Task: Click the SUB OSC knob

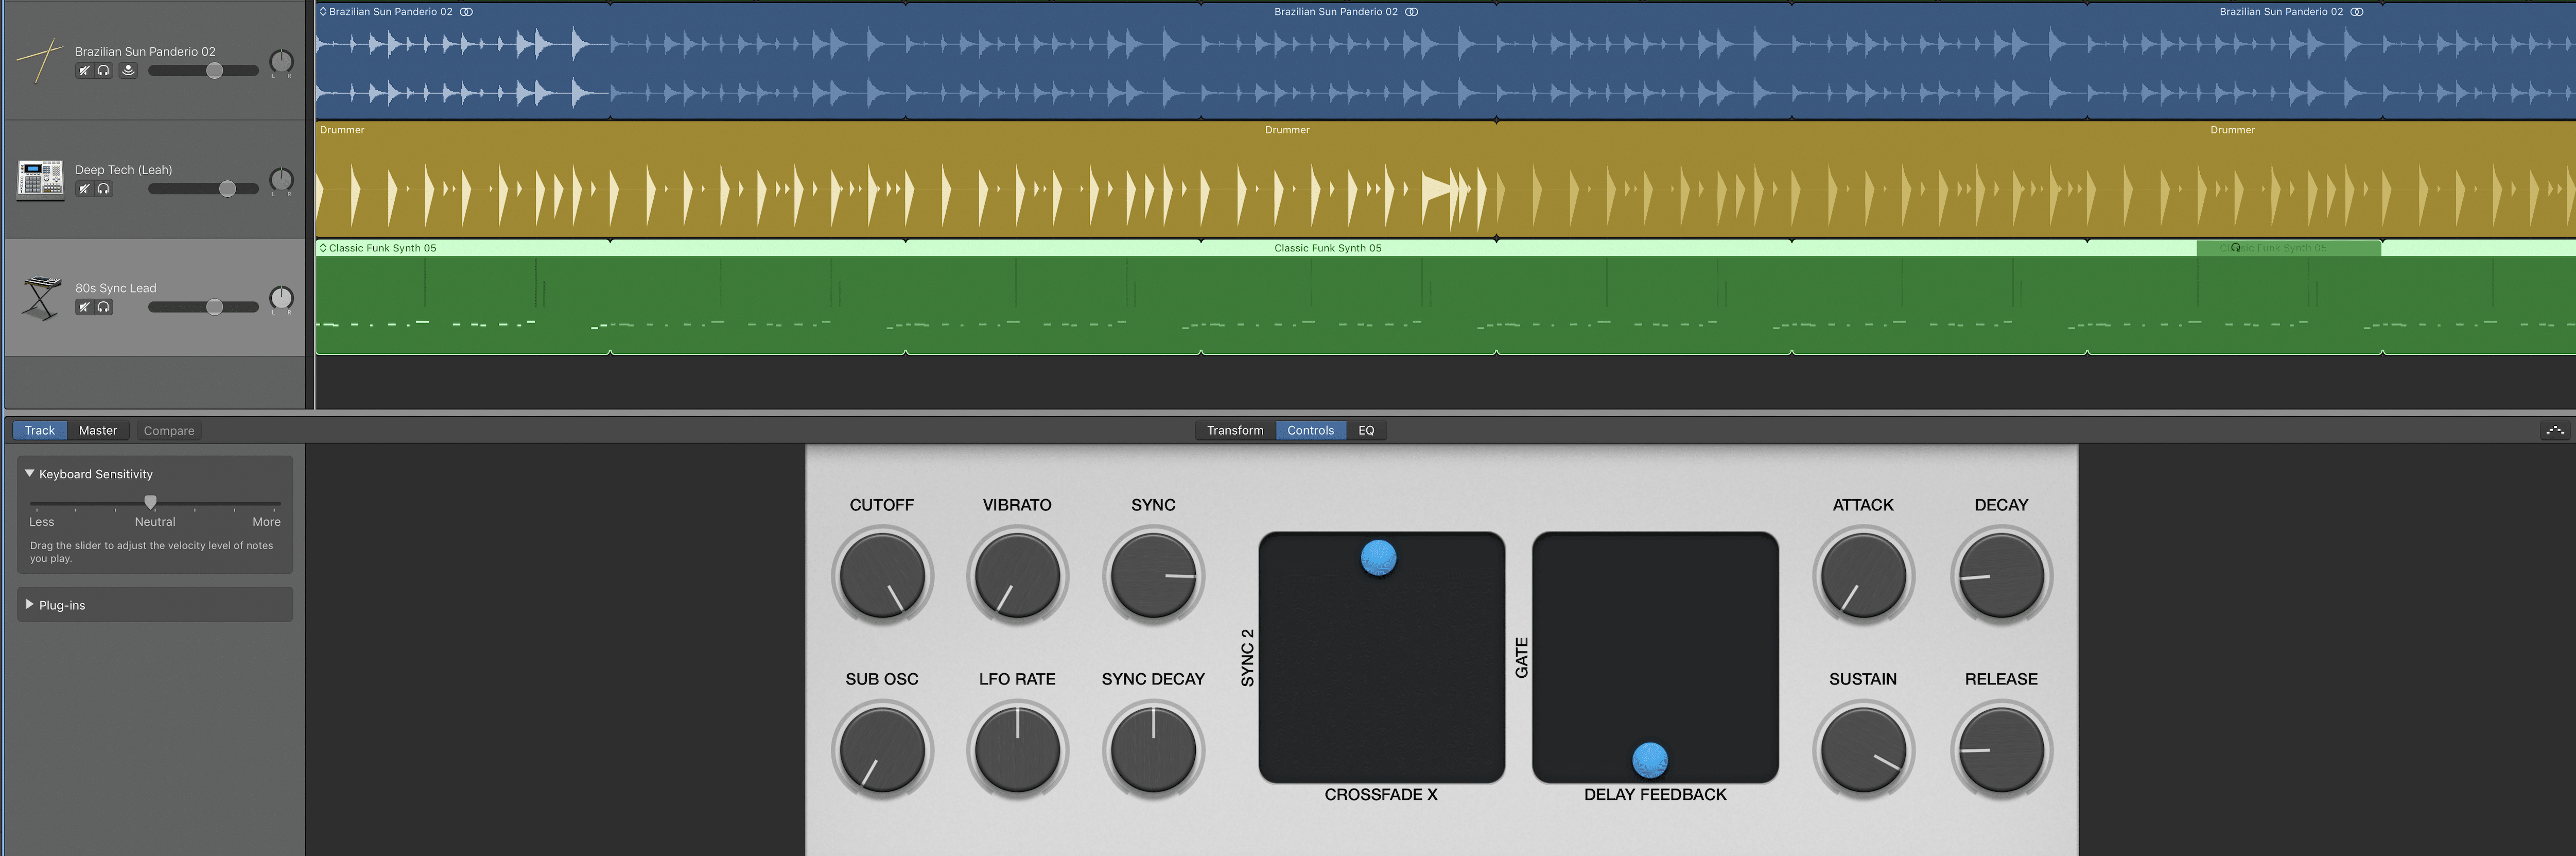Action: (x=882, y=750)
